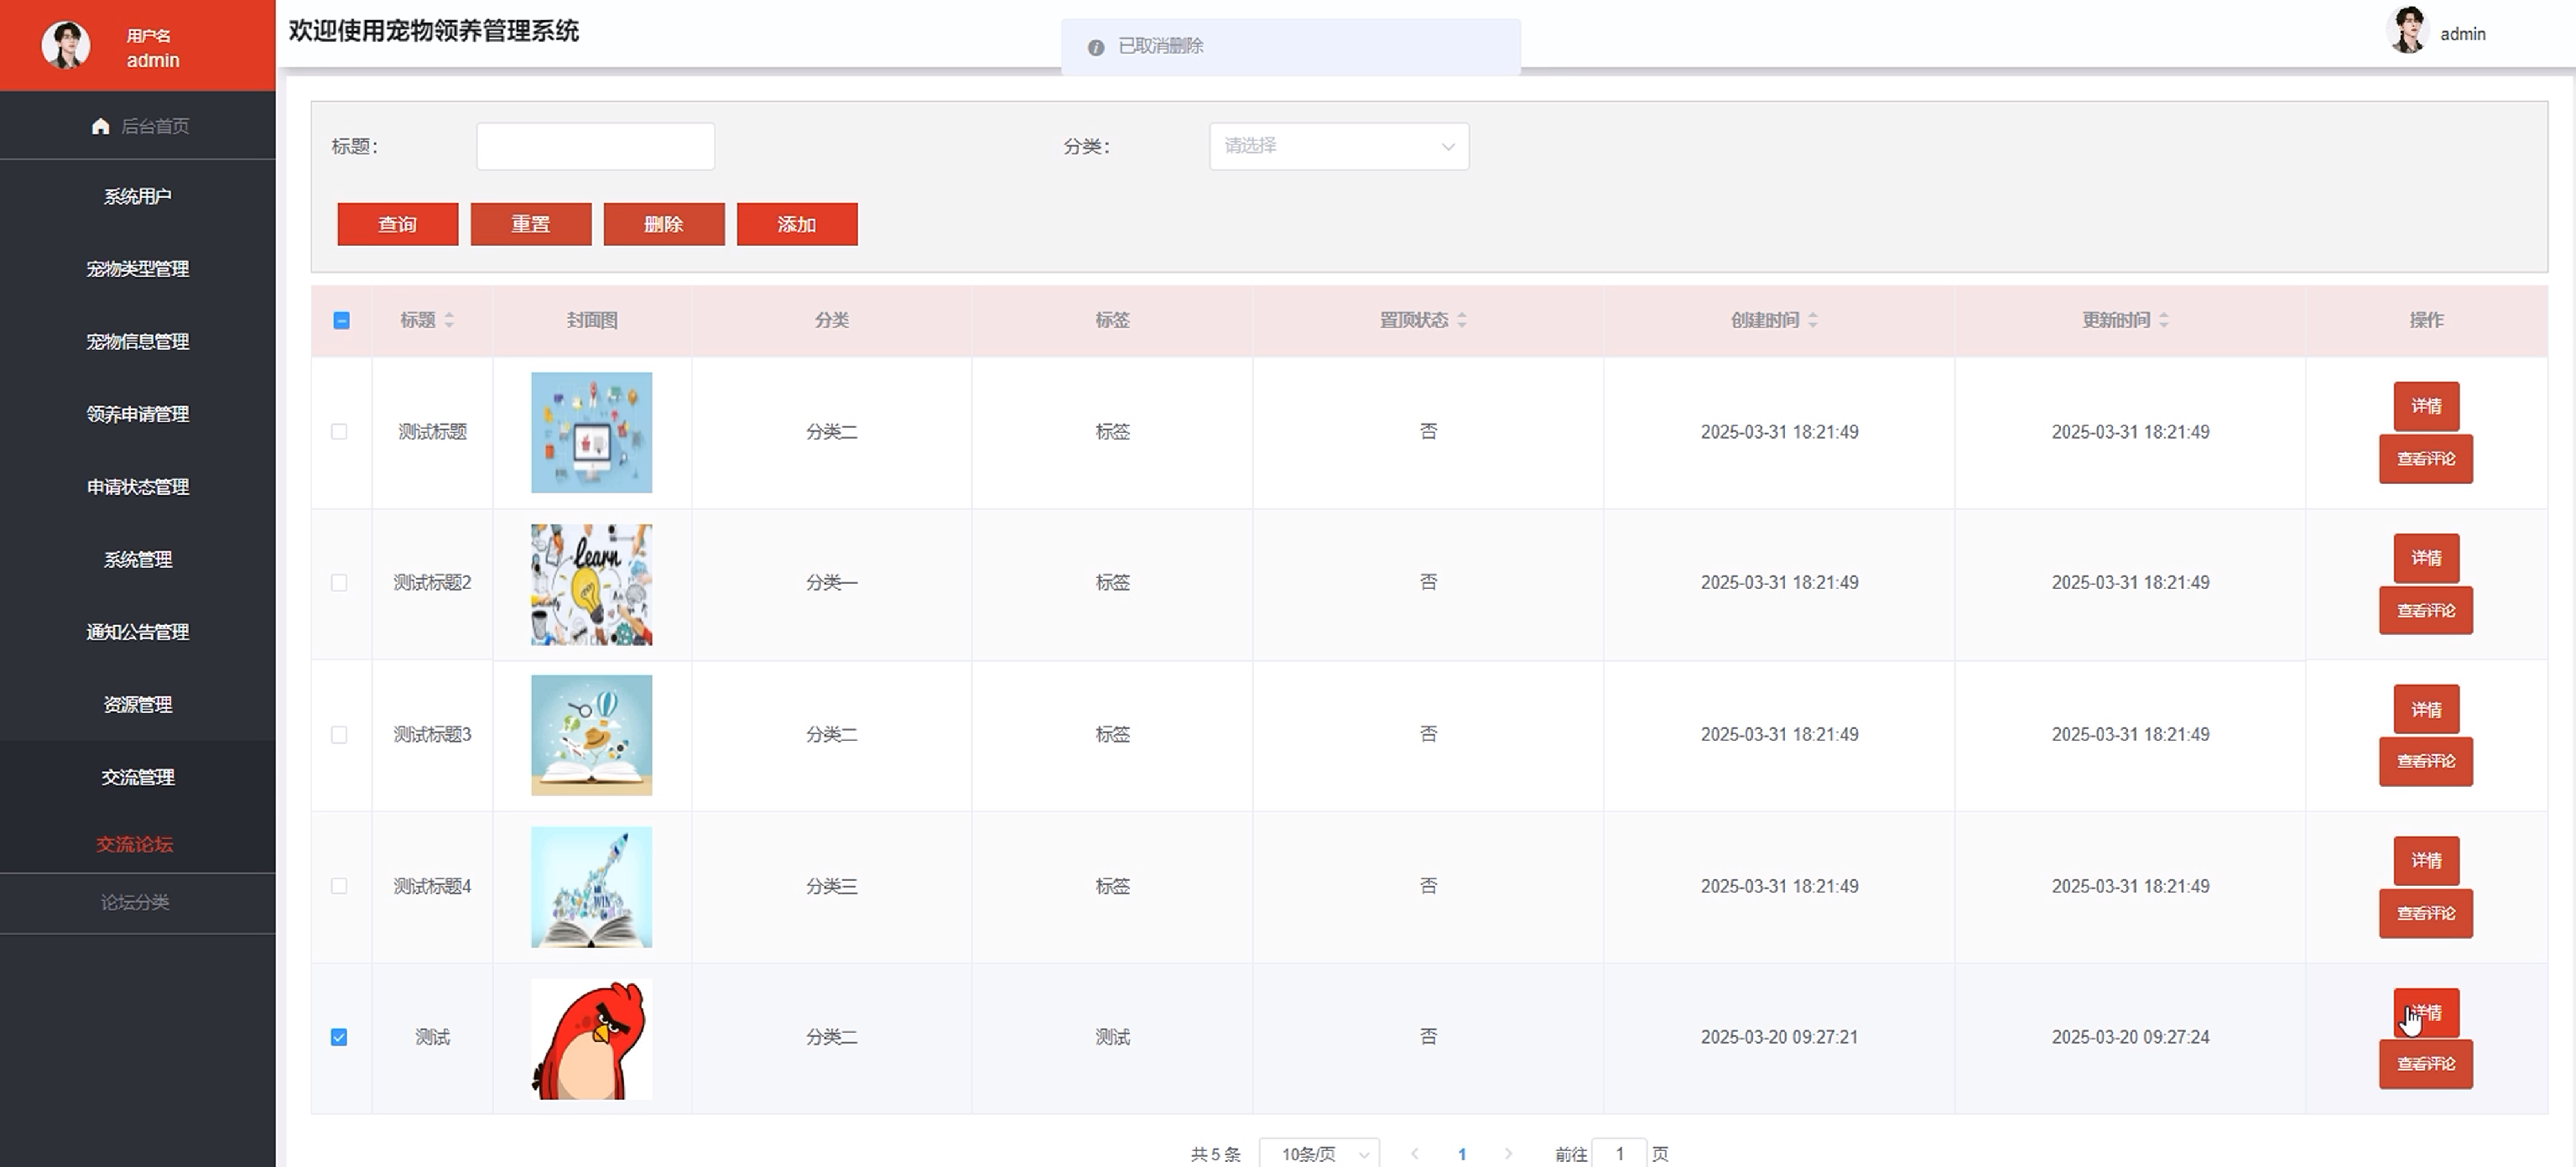Toggle the select-all header checkbox
The image size is (2576, 1167).
click(341, 320)
